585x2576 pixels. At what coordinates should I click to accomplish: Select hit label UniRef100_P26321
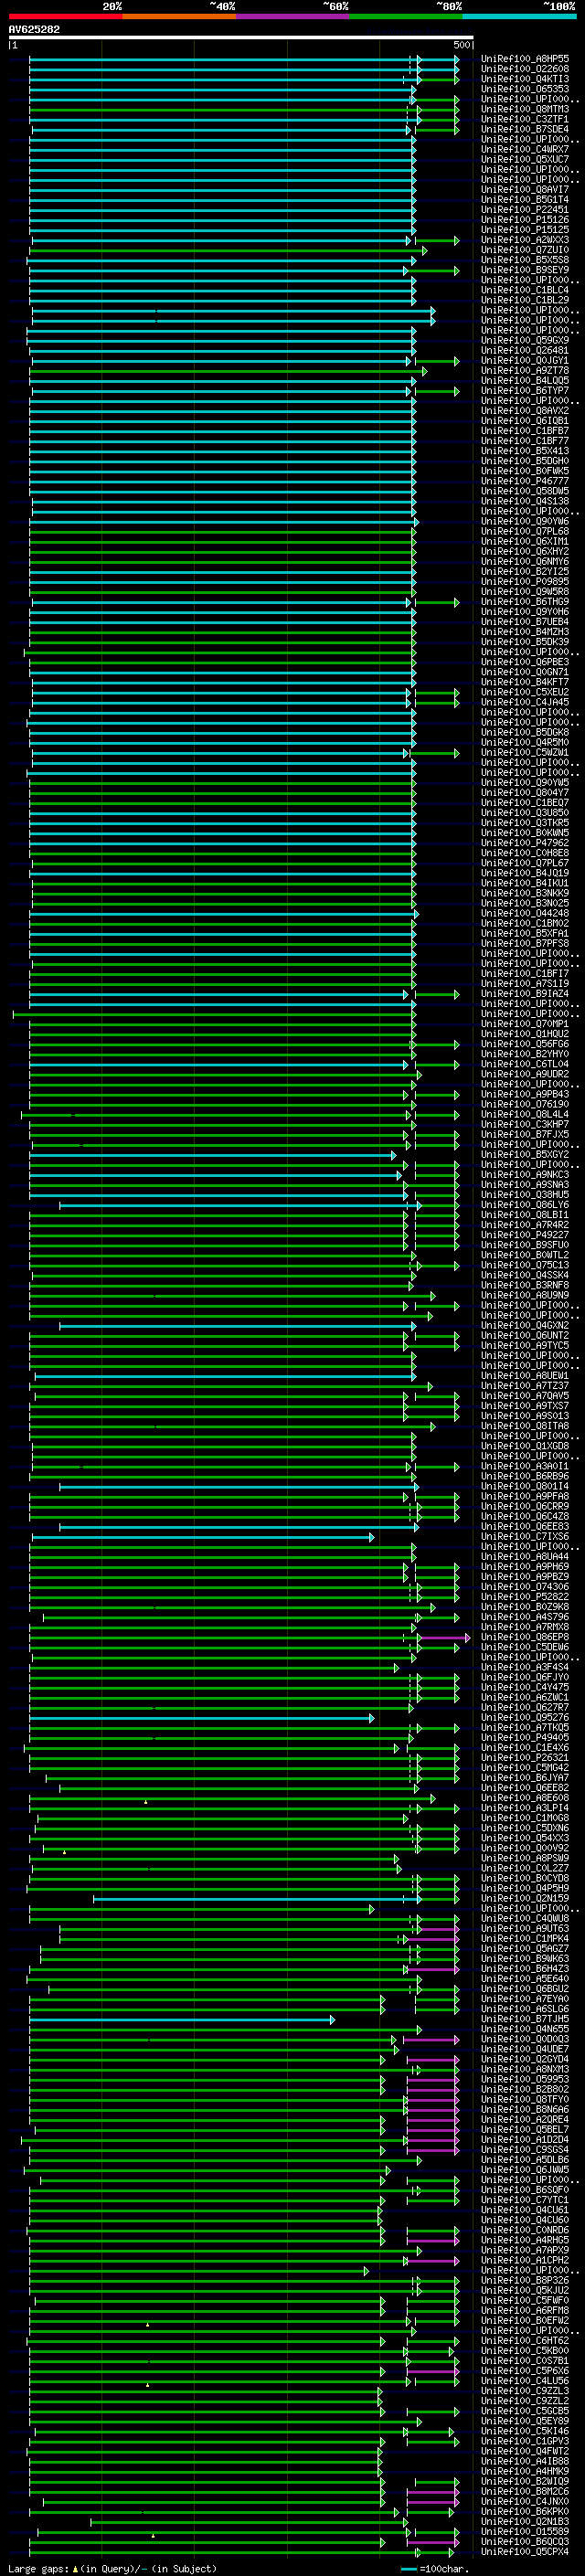tap(525, 1757)
